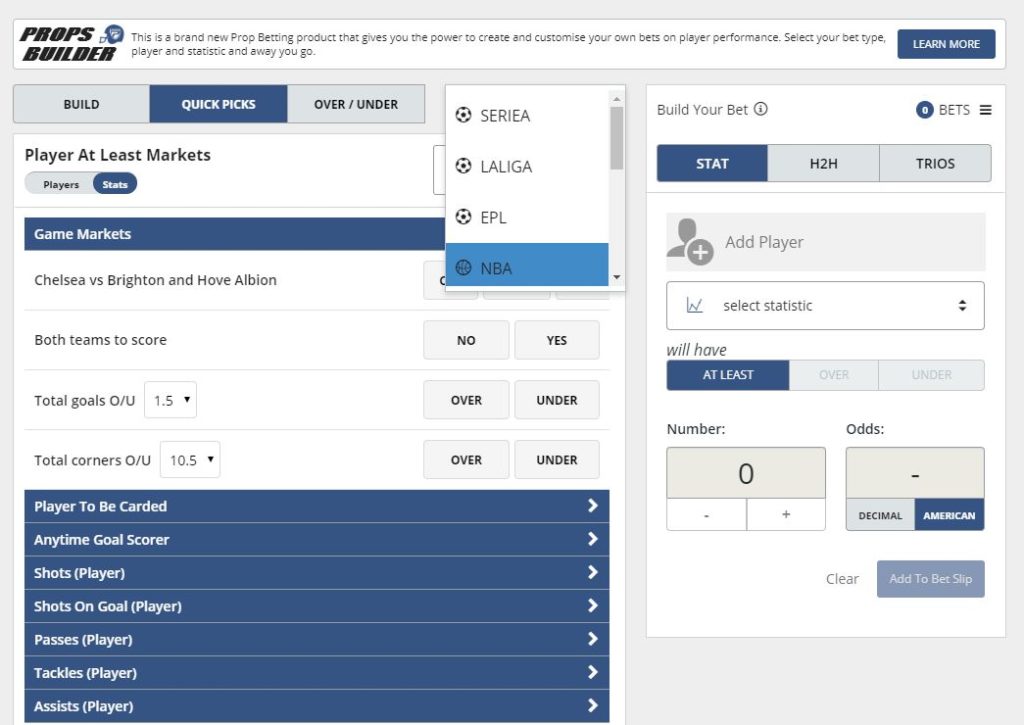Click the Clear link
The width and height of the screenshot is (1024, 725).
pyautogui.click(x=842, y=579)
